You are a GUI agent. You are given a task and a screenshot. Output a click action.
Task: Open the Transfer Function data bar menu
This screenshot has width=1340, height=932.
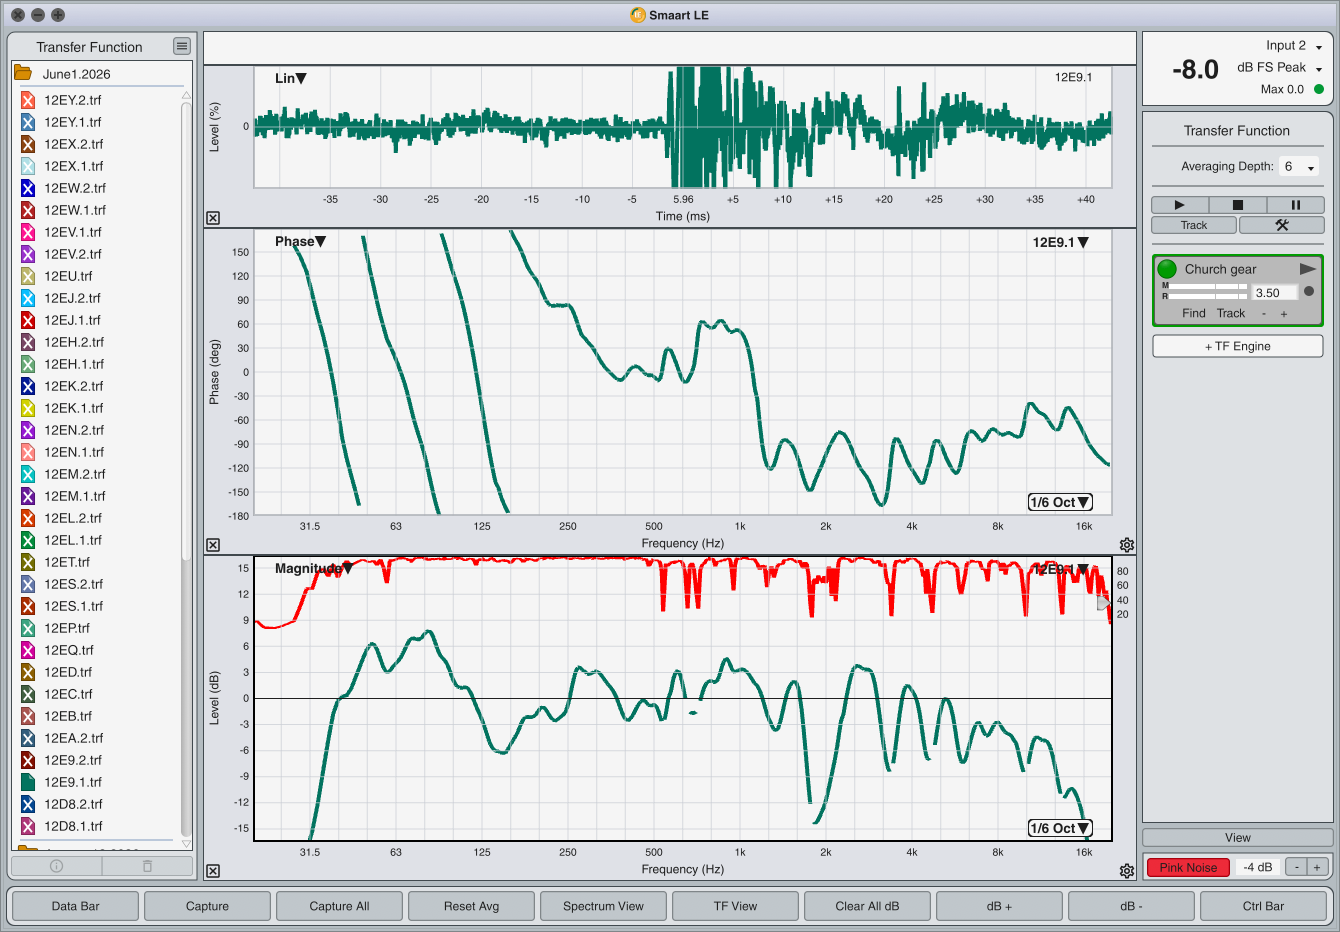pyautogui.click(x=181, y=46)
